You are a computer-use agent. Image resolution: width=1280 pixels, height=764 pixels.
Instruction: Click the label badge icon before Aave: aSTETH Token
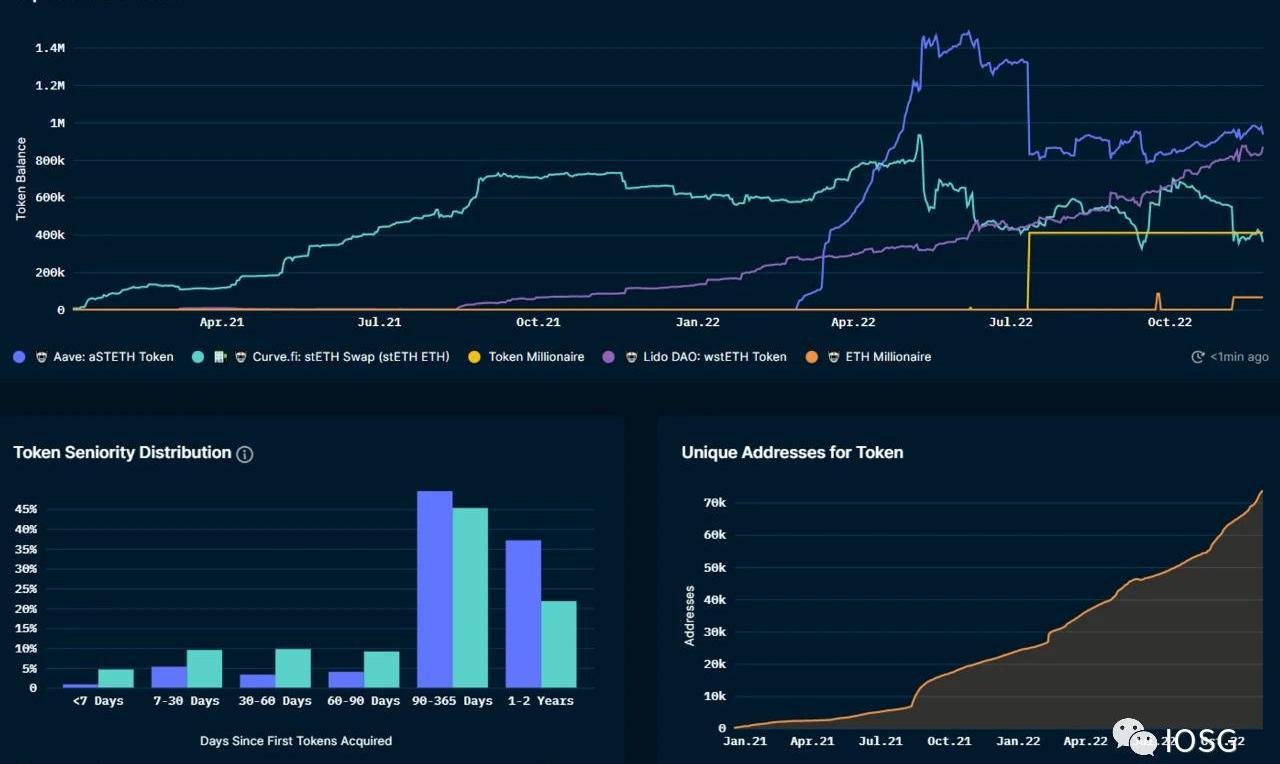tap(42, 357)
